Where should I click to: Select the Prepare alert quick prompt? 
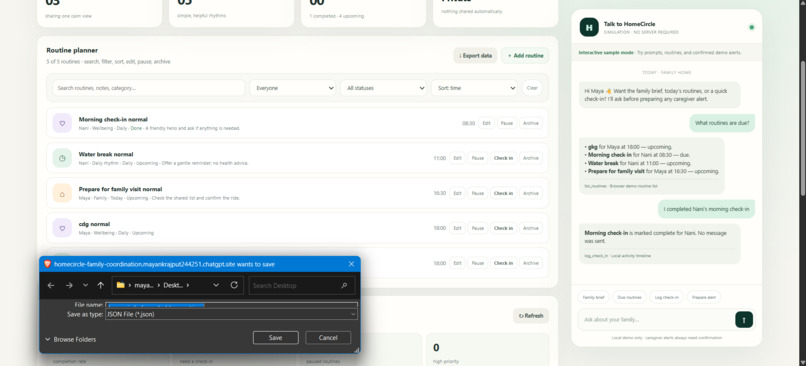[704, 297]
